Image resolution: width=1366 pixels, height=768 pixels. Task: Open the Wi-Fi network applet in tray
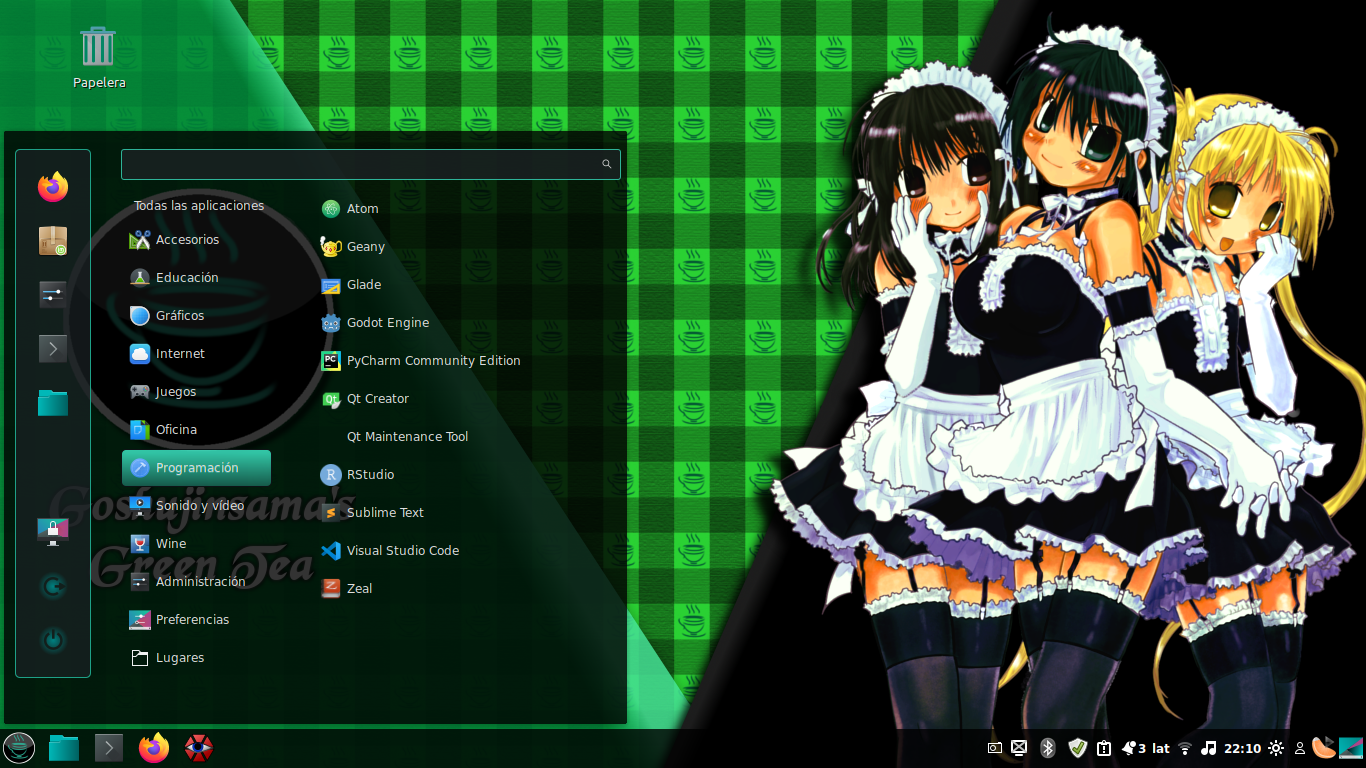tap(1185, 748)
